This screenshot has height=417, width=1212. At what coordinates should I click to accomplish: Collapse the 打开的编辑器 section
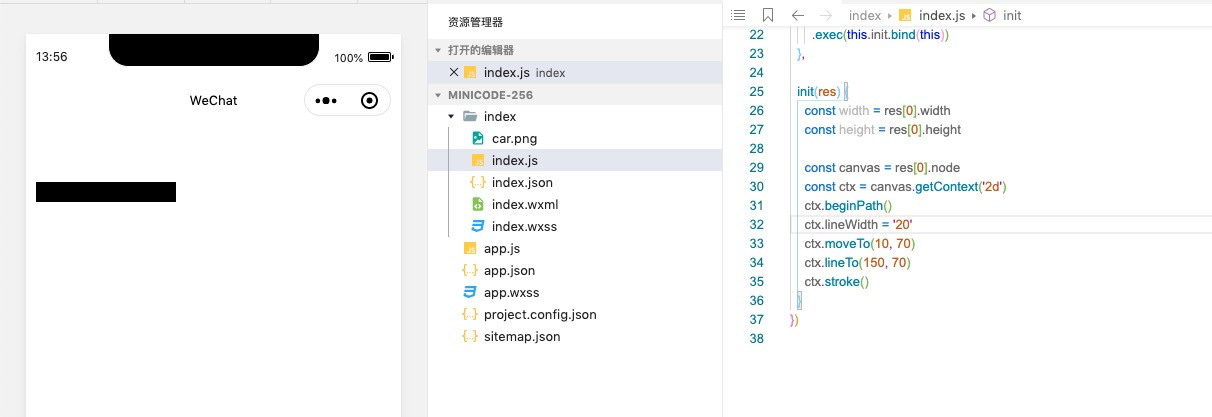[x=437, y=50]
